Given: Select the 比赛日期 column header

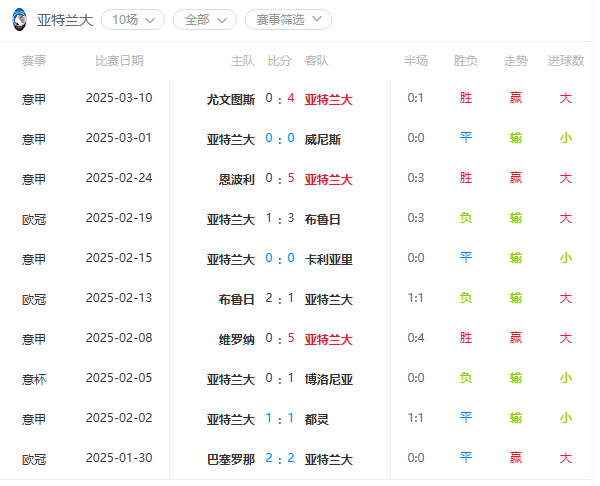Looking at the screenshot, I should [119, 60].
